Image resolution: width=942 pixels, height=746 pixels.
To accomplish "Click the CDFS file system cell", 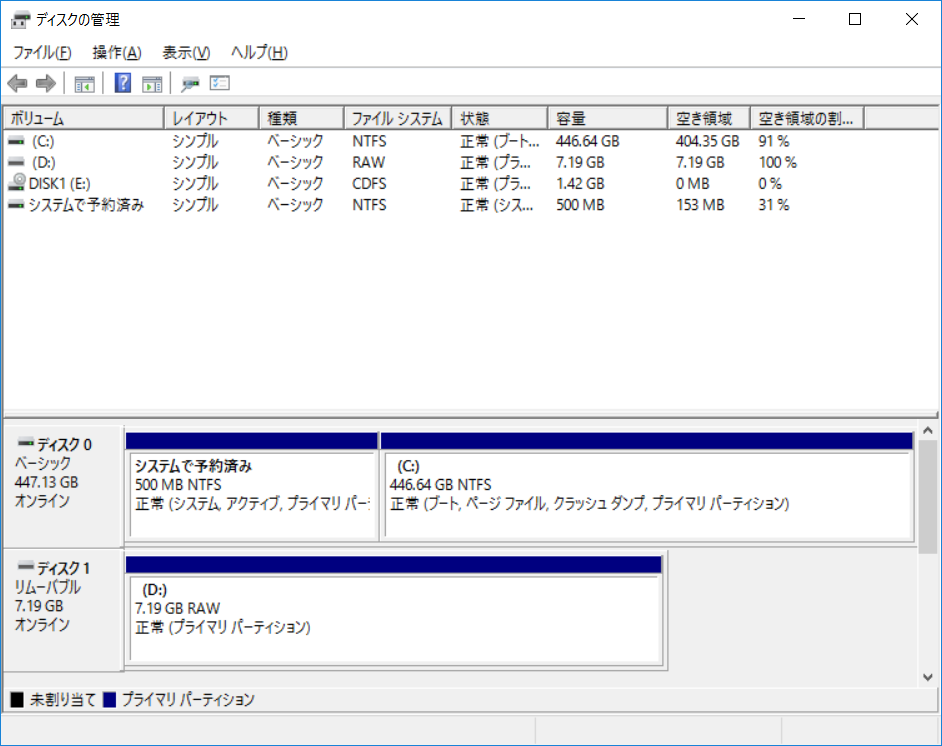I will pos(369,184).
